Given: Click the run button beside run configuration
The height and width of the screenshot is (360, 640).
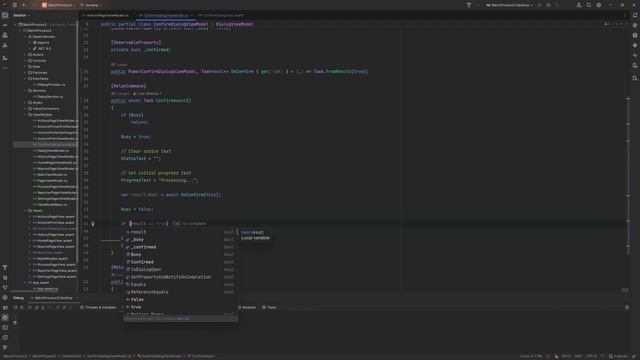Looking at the screenshot, I should (x=540, y=5).
